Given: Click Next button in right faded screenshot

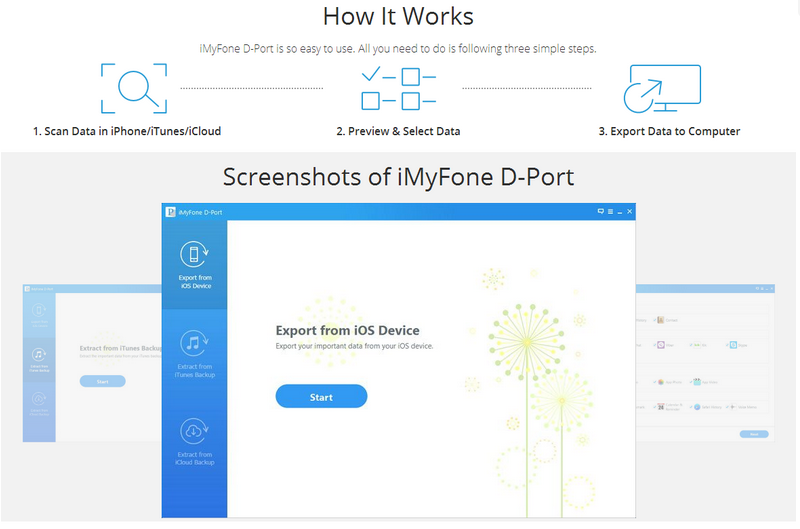Looking at the screenshot, I should point(754,434).
